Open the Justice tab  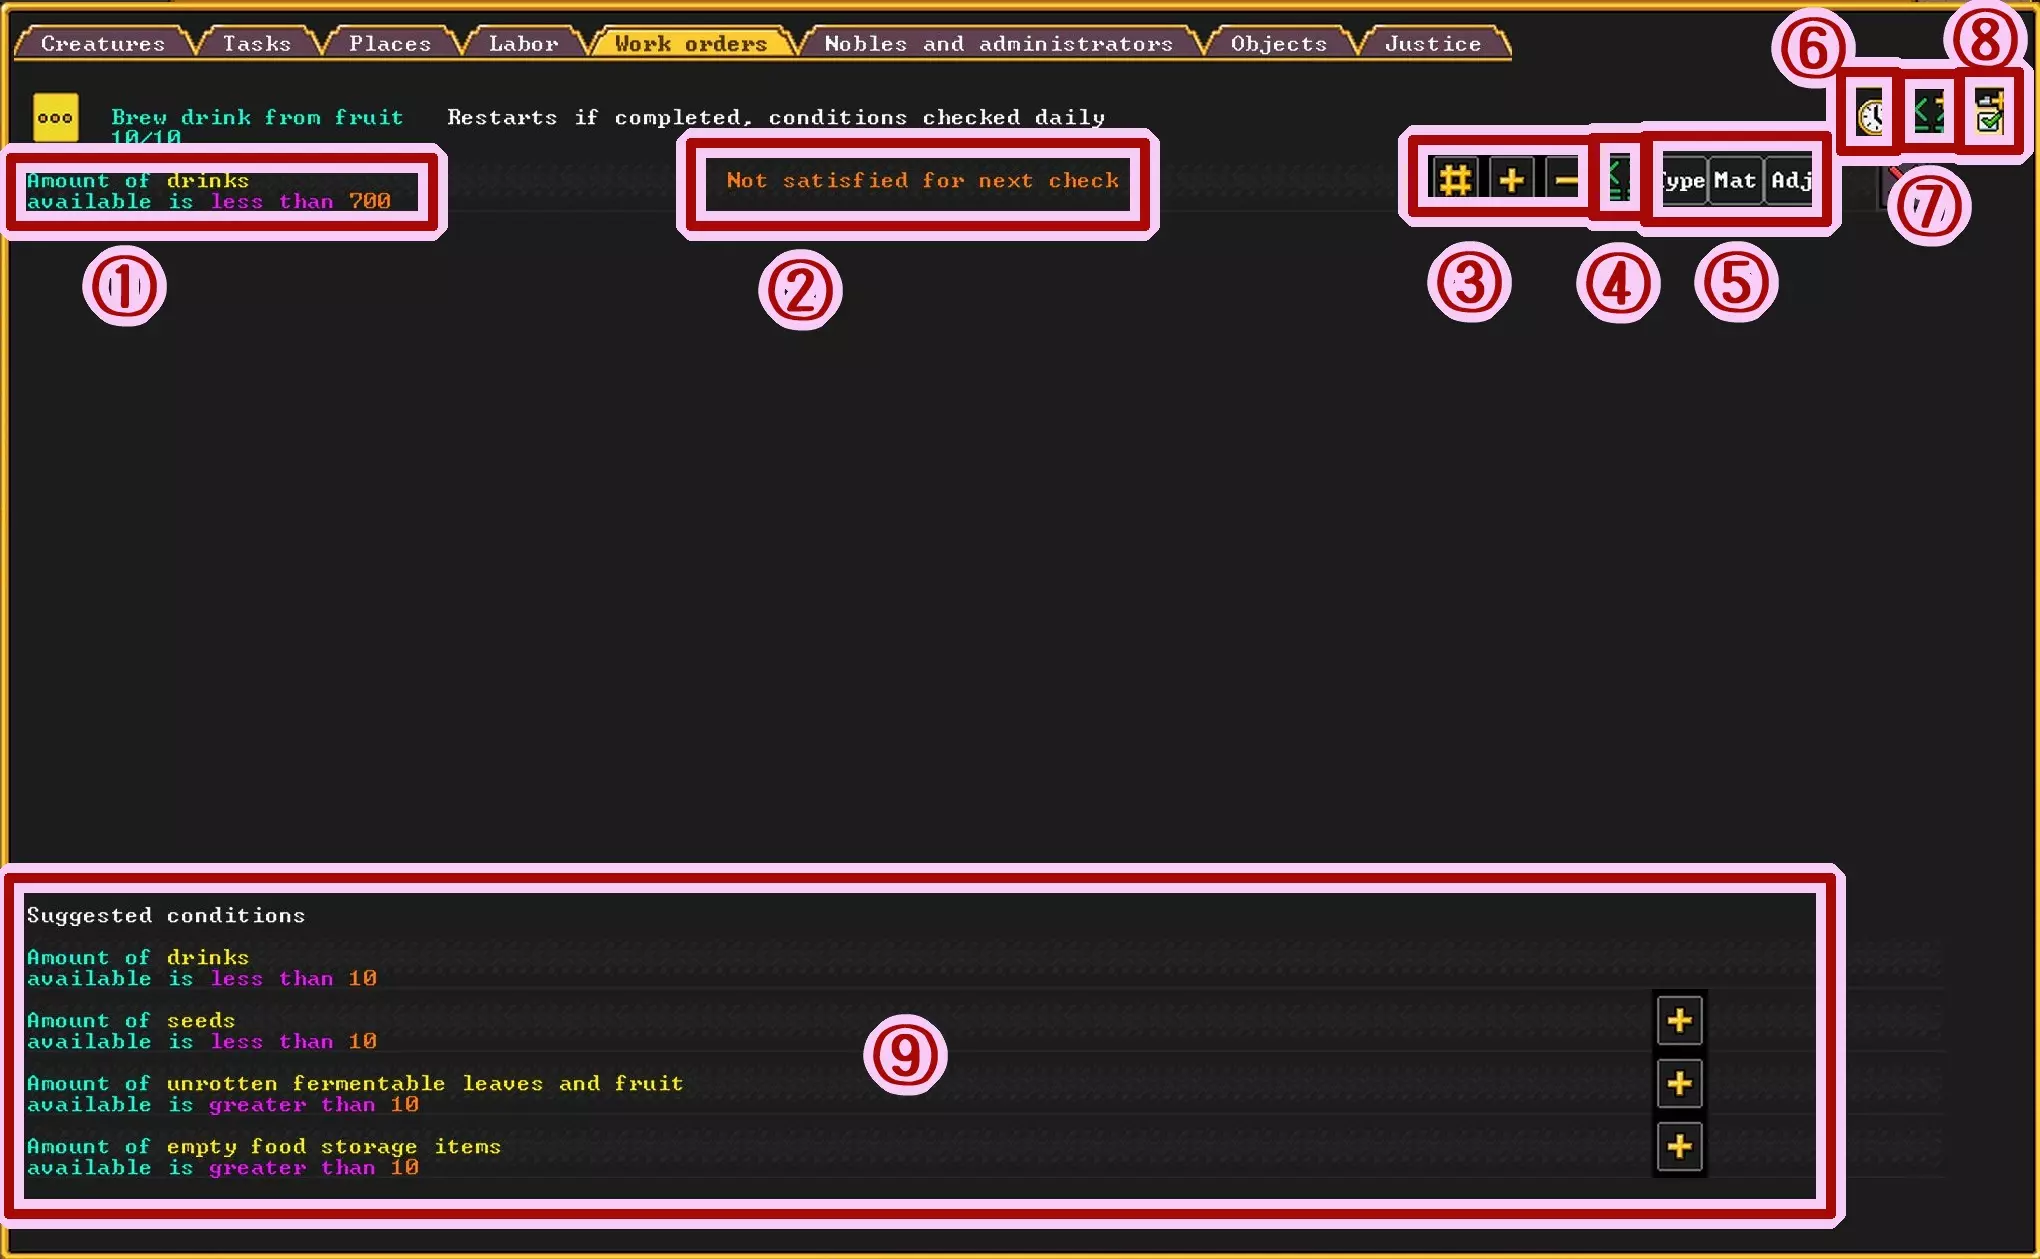pos(1432,44)
